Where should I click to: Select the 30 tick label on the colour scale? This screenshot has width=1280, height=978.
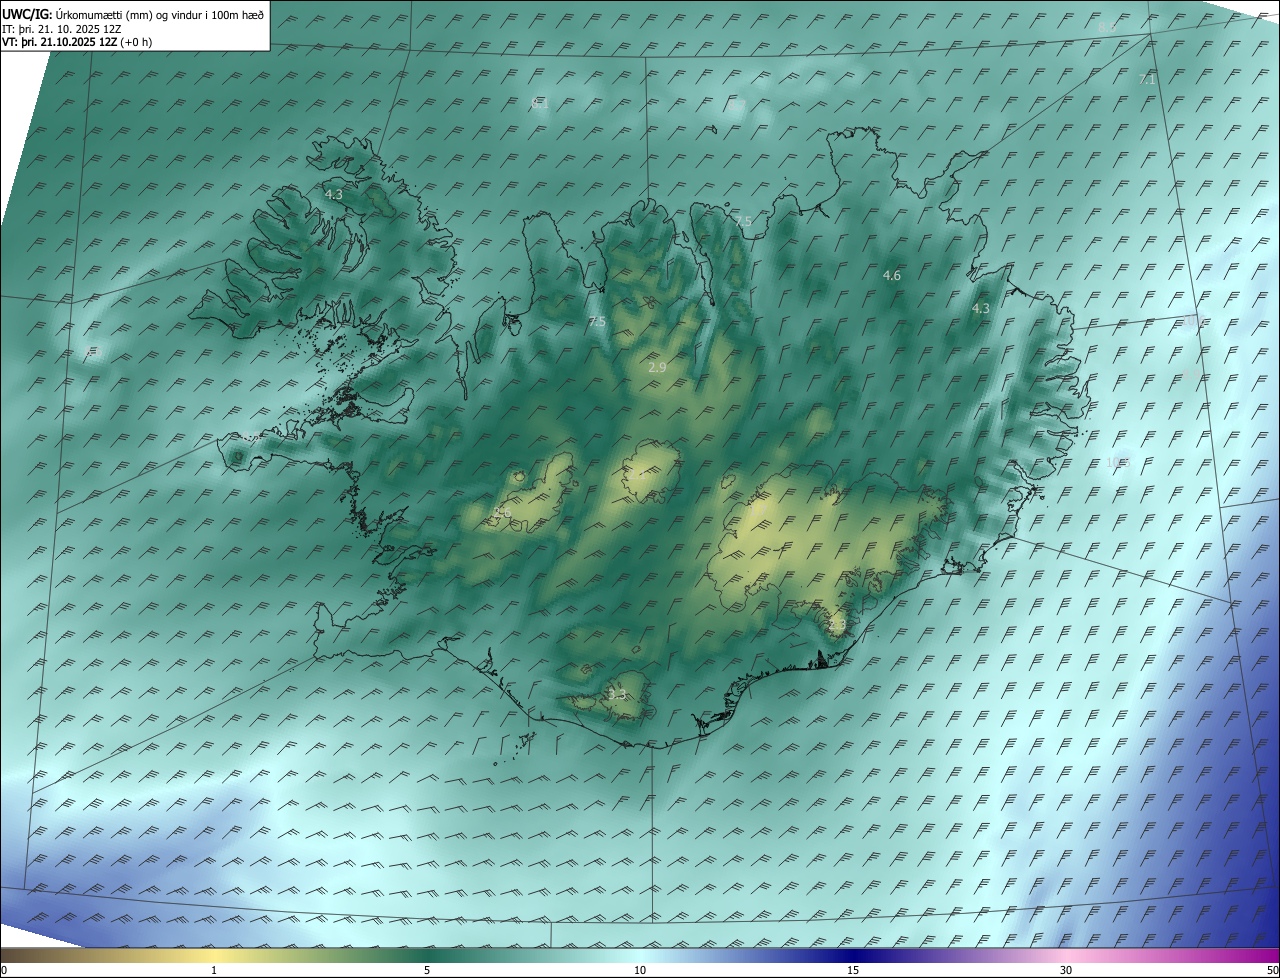[1066, 970]
